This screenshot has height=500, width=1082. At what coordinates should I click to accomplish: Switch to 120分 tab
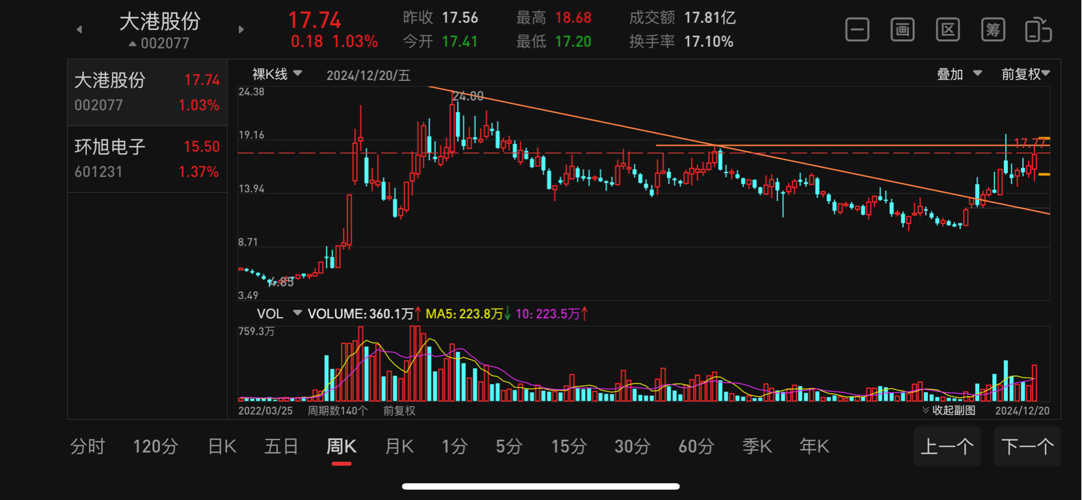[x=155, y=446]
